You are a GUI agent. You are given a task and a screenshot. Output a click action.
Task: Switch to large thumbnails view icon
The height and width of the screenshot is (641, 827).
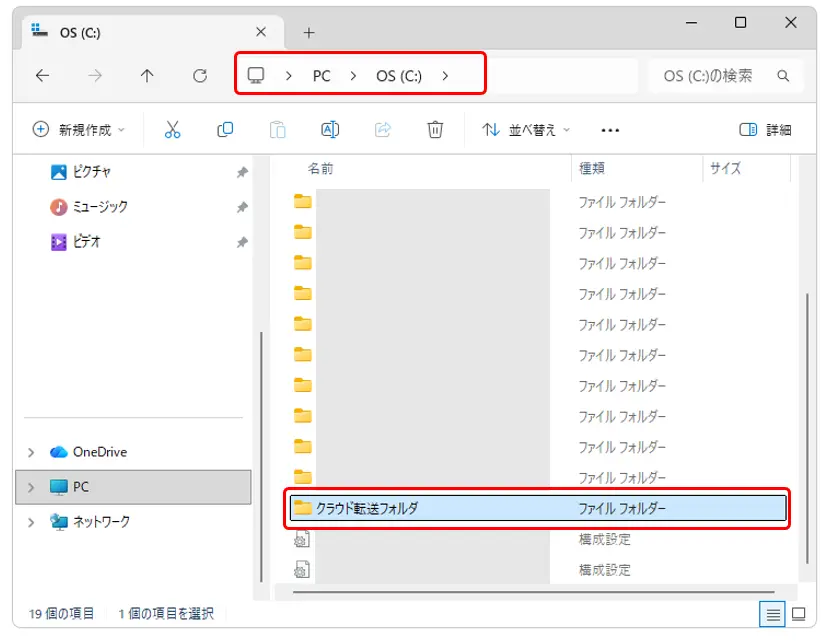tap(799, 613)
